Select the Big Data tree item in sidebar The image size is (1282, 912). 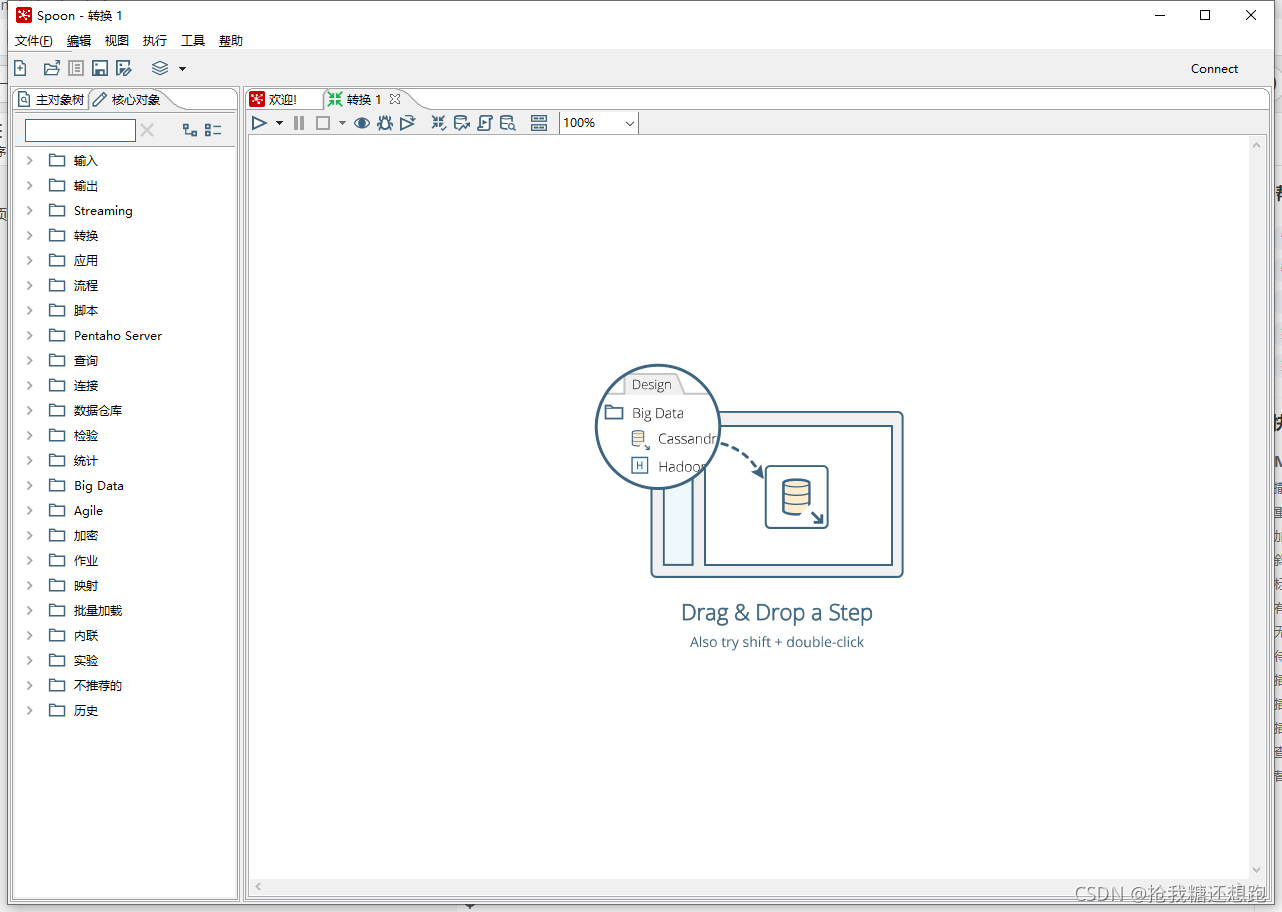coord(99,485)
